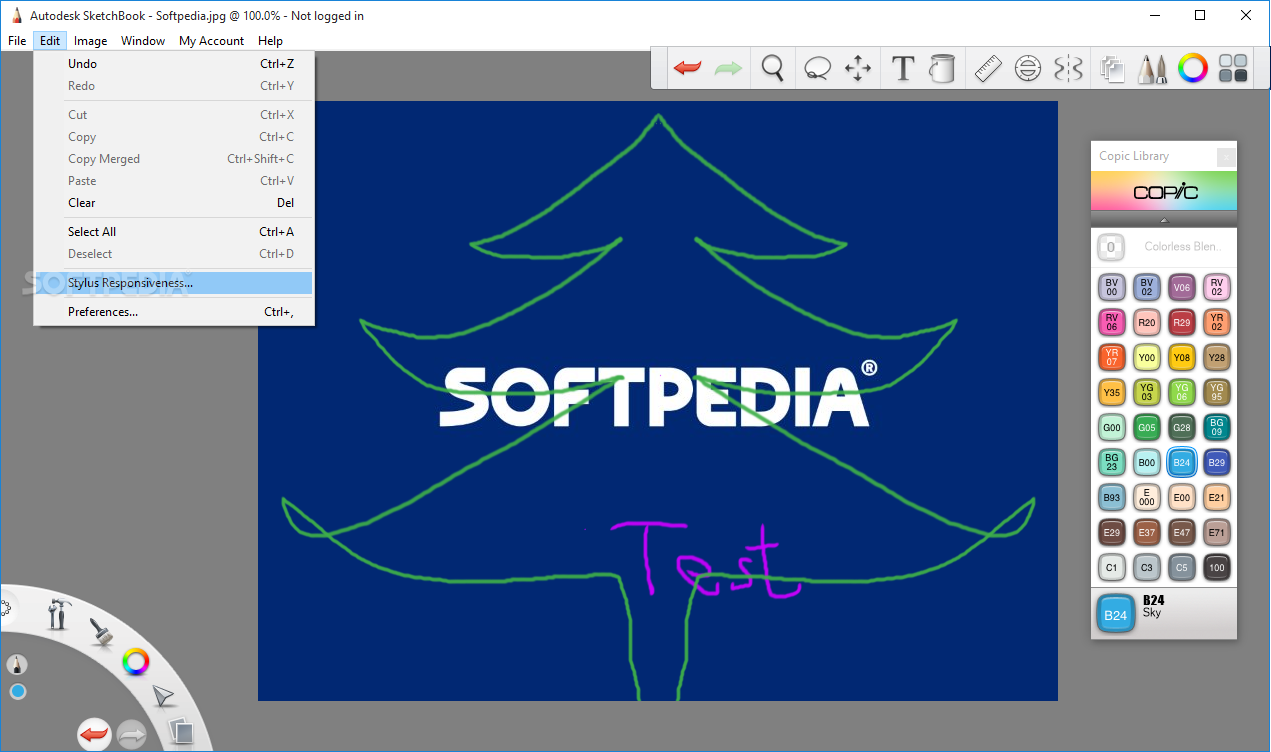The height and width of the screenshot is (752, 1271).
Task: Select the Text tool
Action: (x=903, y=68)
